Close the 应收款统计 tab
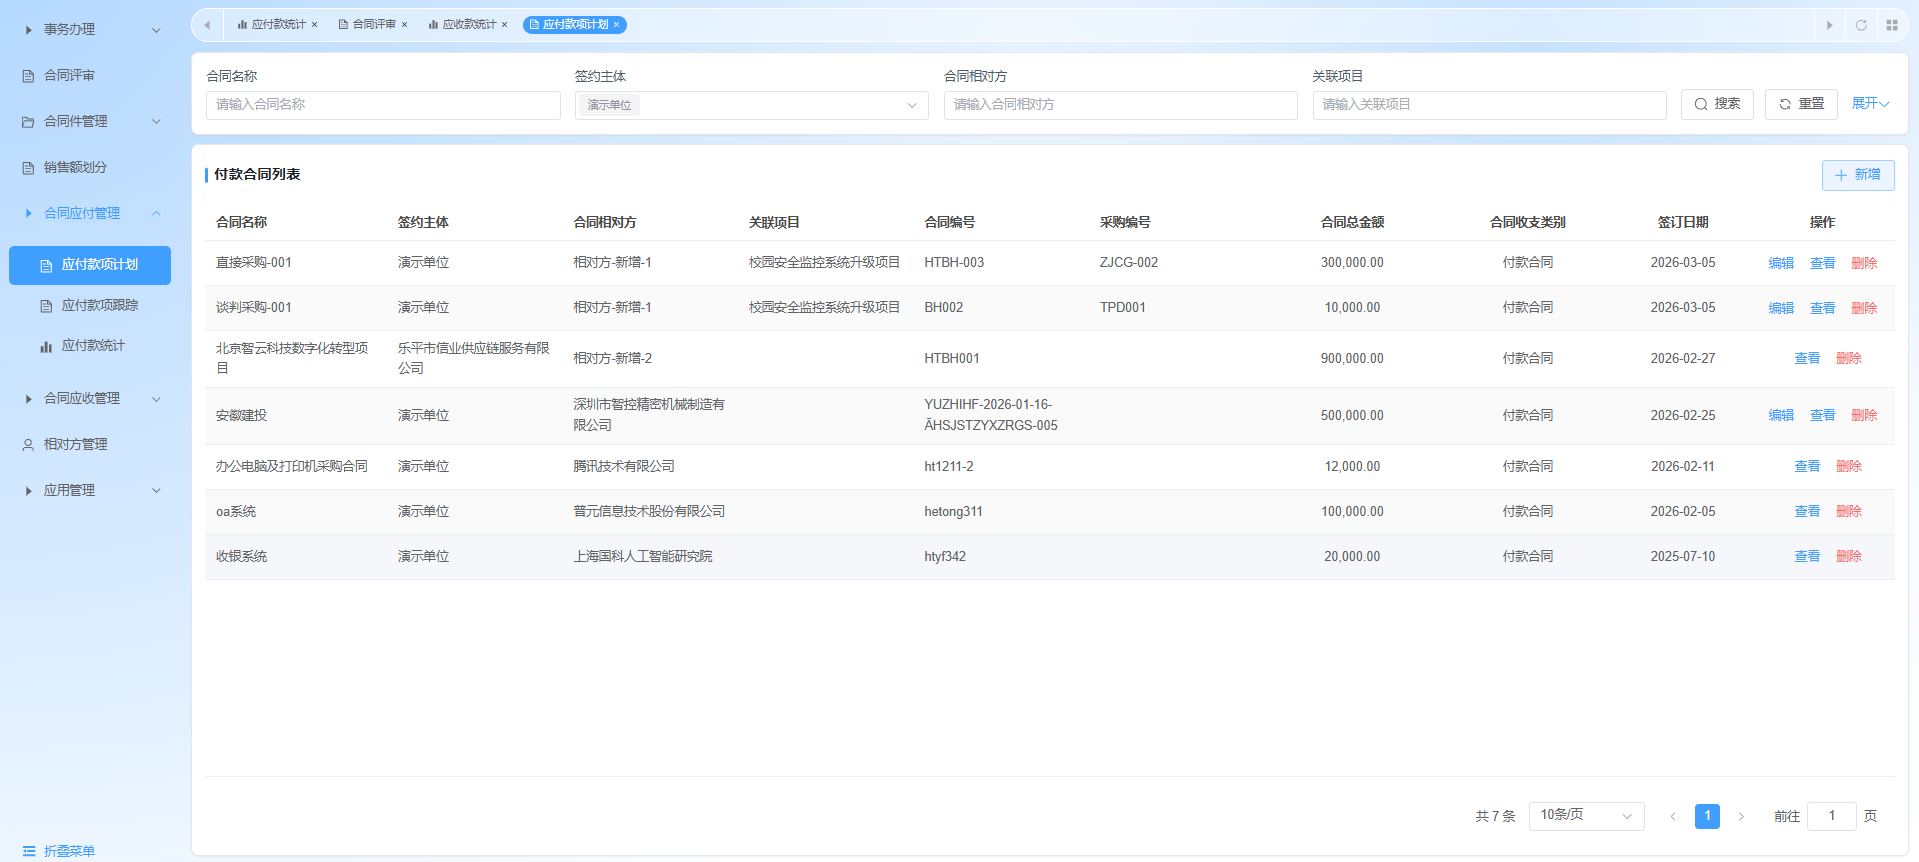This screenshot has height=862, width=1919. pyautogui.click(x=504, y=25)
